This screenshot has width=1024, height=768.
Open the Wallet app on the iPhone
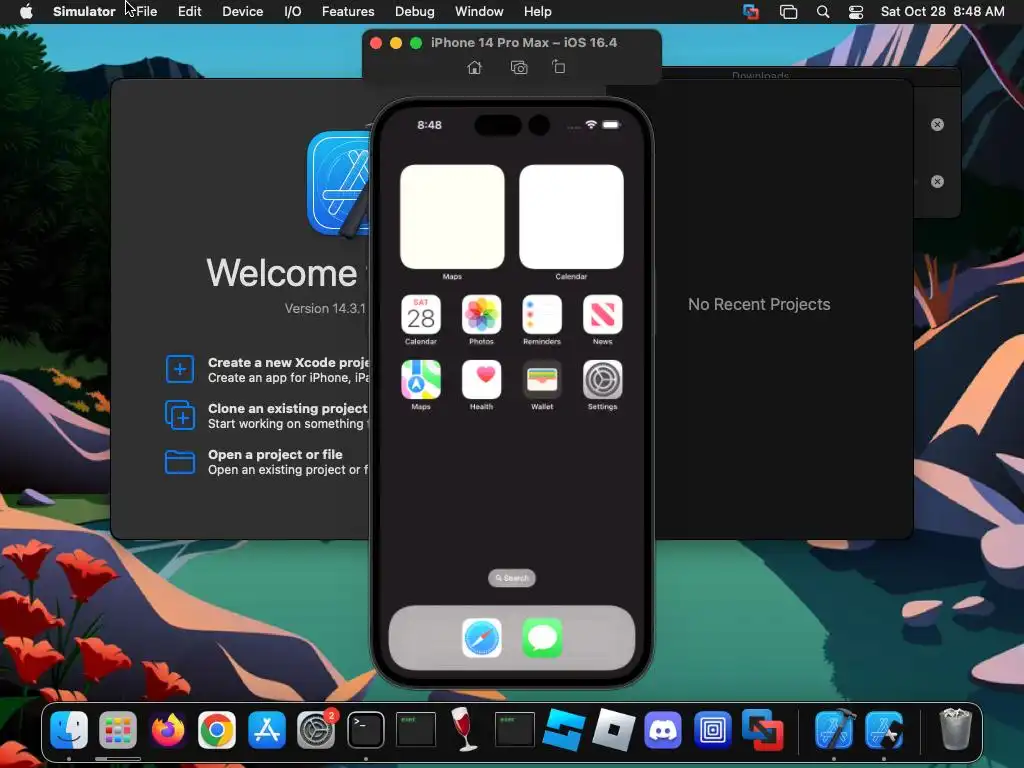click(542, 379)
